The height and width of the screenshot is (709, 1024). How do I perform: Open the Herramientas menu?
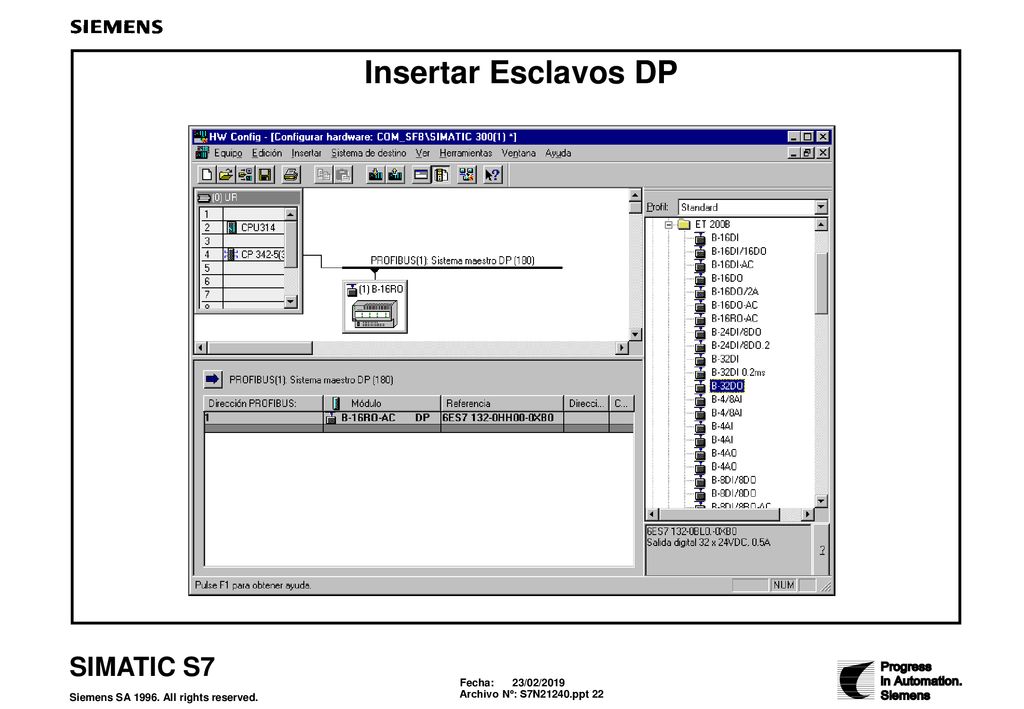(x=466, y=153)
